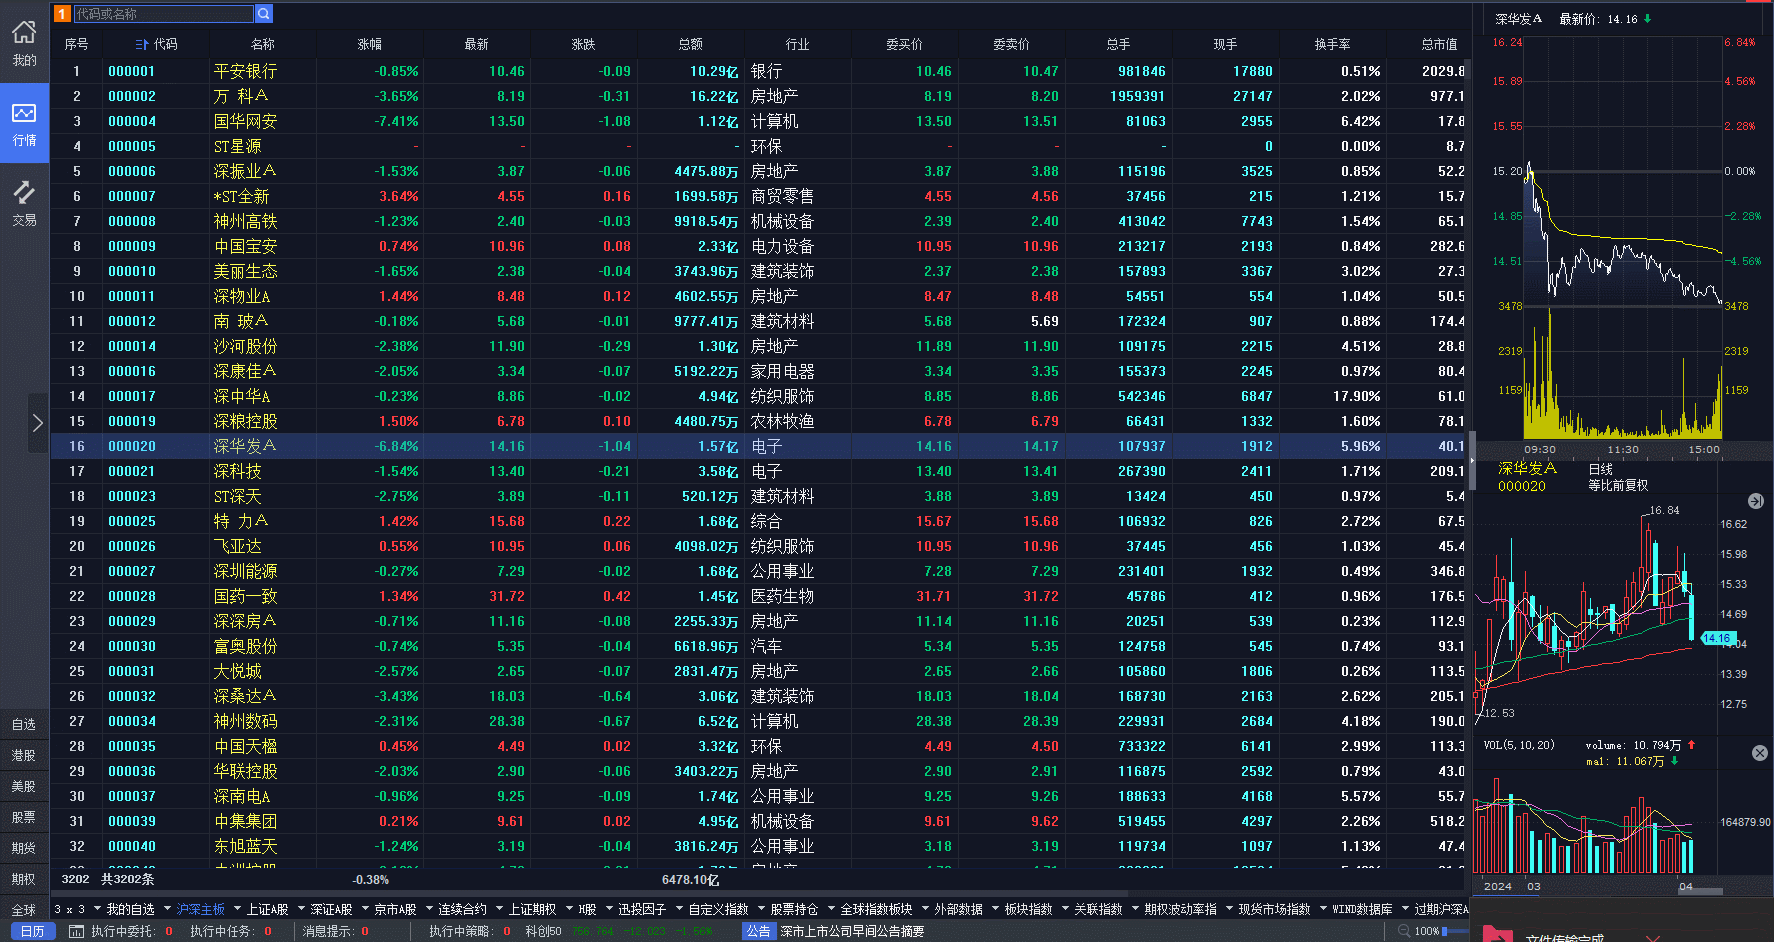
Task: Switch to the 股票持仓 bottom tab
Action: [794, 909]
